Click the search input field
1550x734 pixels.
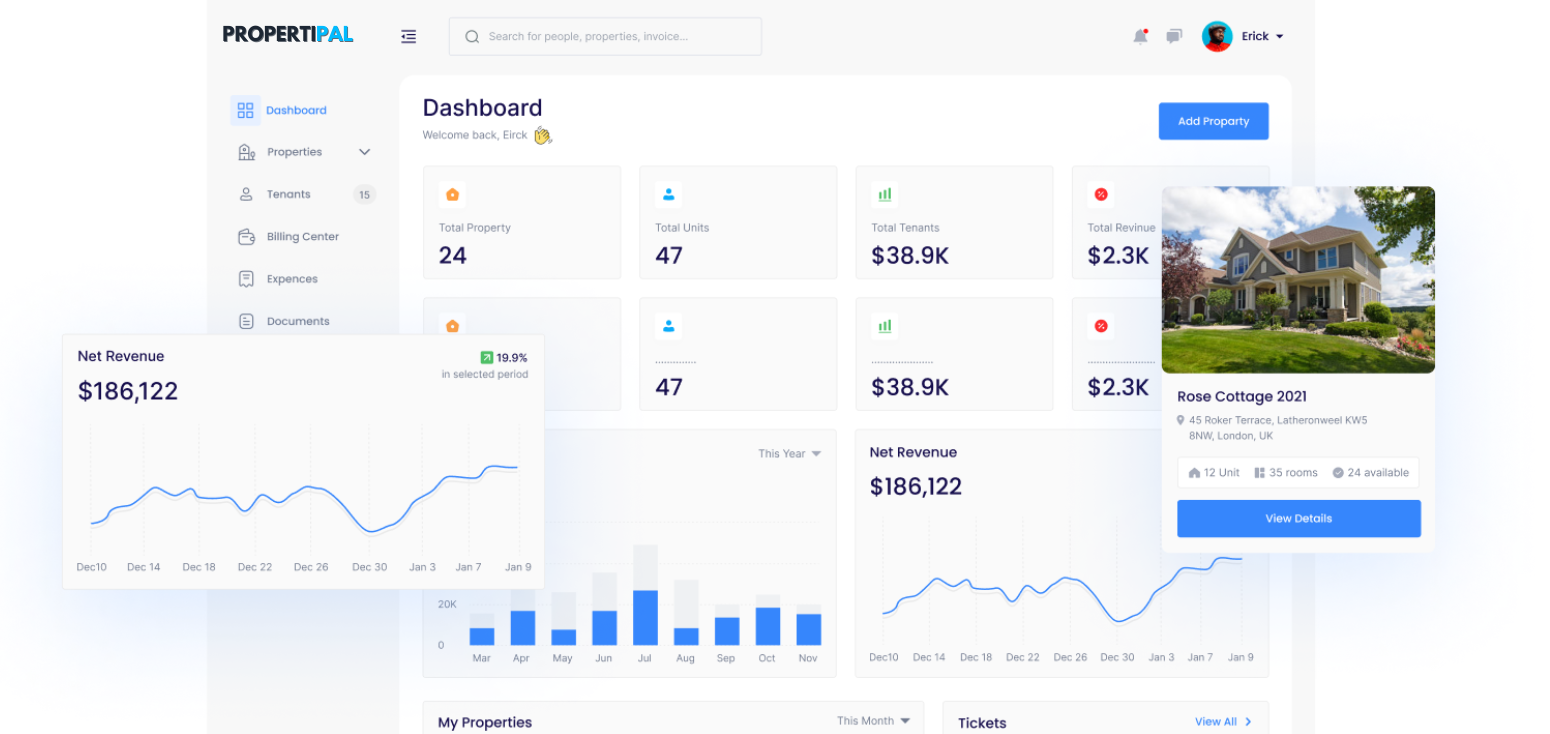point(605,36)
